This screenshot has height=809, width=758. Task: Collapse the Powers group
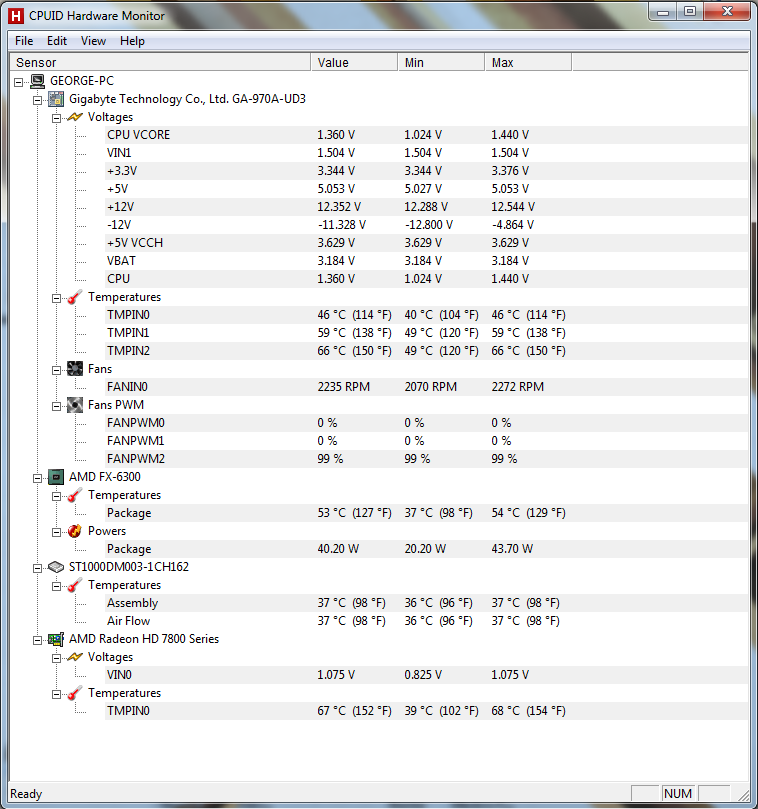[57, 532]
